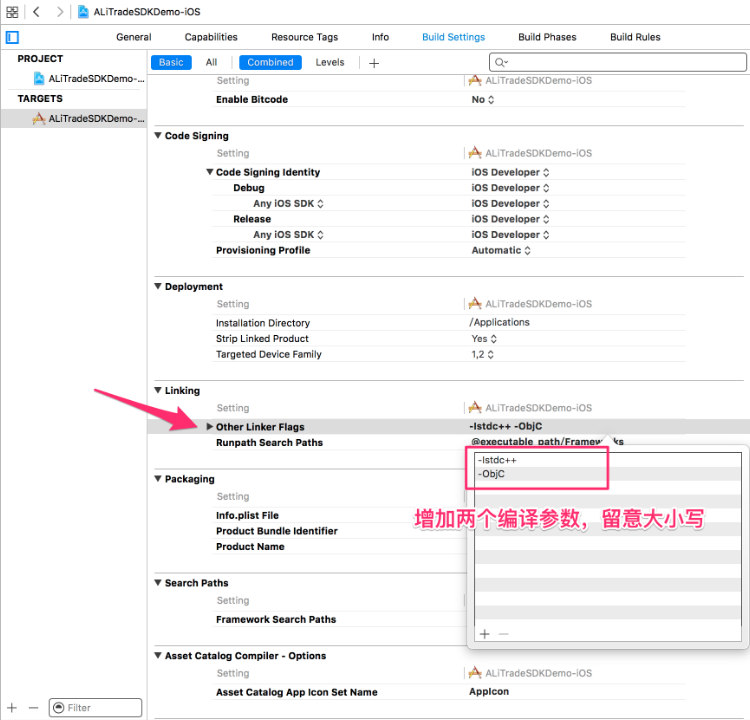
Task: Collapse the Code Signing section
Action: pyautogui.click(x=158, y=136)
